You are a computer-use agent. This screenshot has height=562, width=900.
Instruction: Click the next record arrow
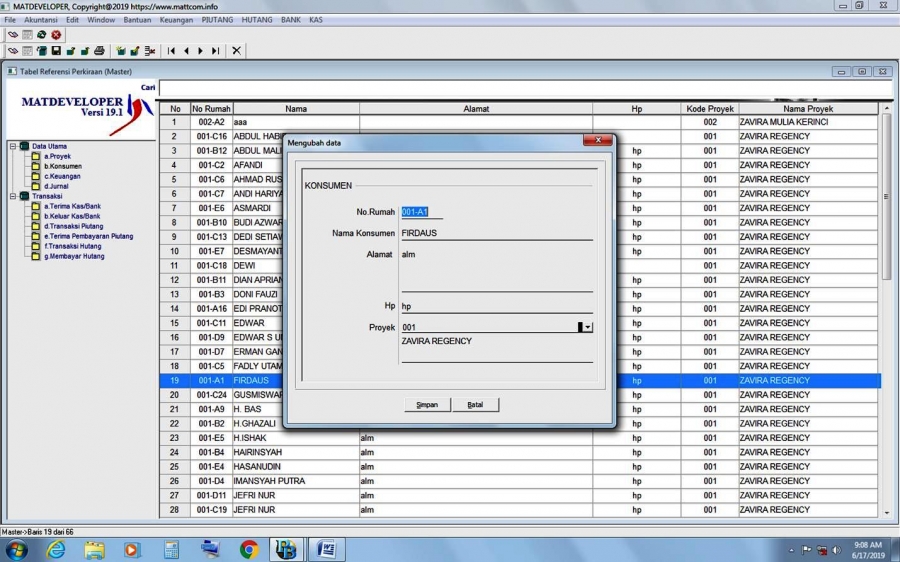pyautogui.click(x=200, y=50)
